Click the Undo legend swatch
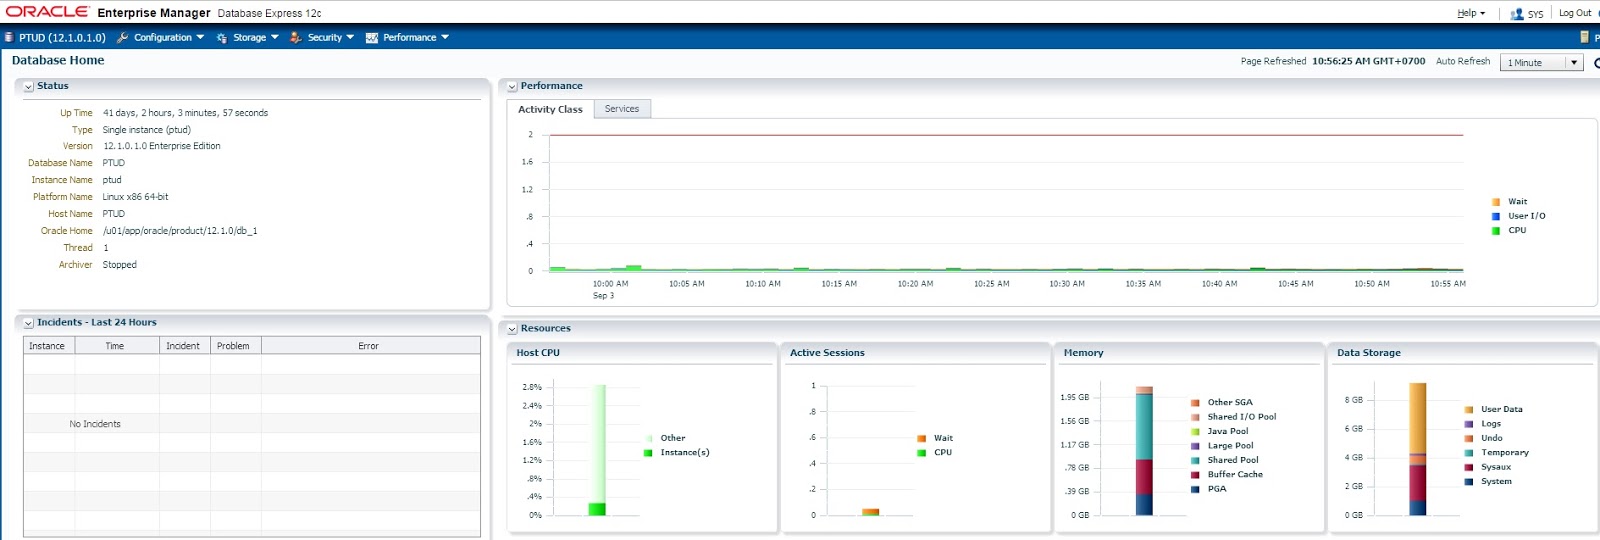 [1469, 438]
